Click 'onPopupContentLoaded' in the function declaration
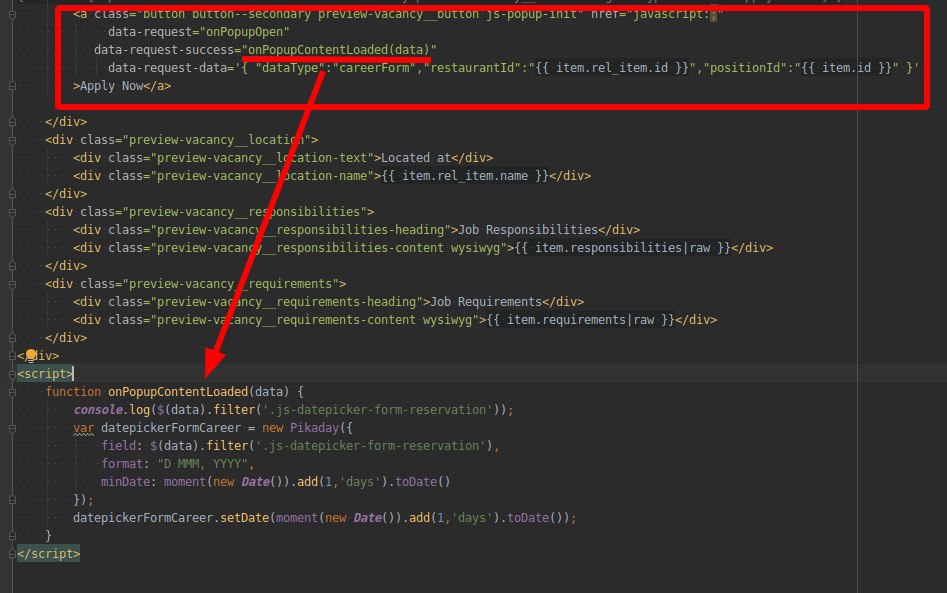The width and height of the screenshot is (947, 593). pos(178,392)
